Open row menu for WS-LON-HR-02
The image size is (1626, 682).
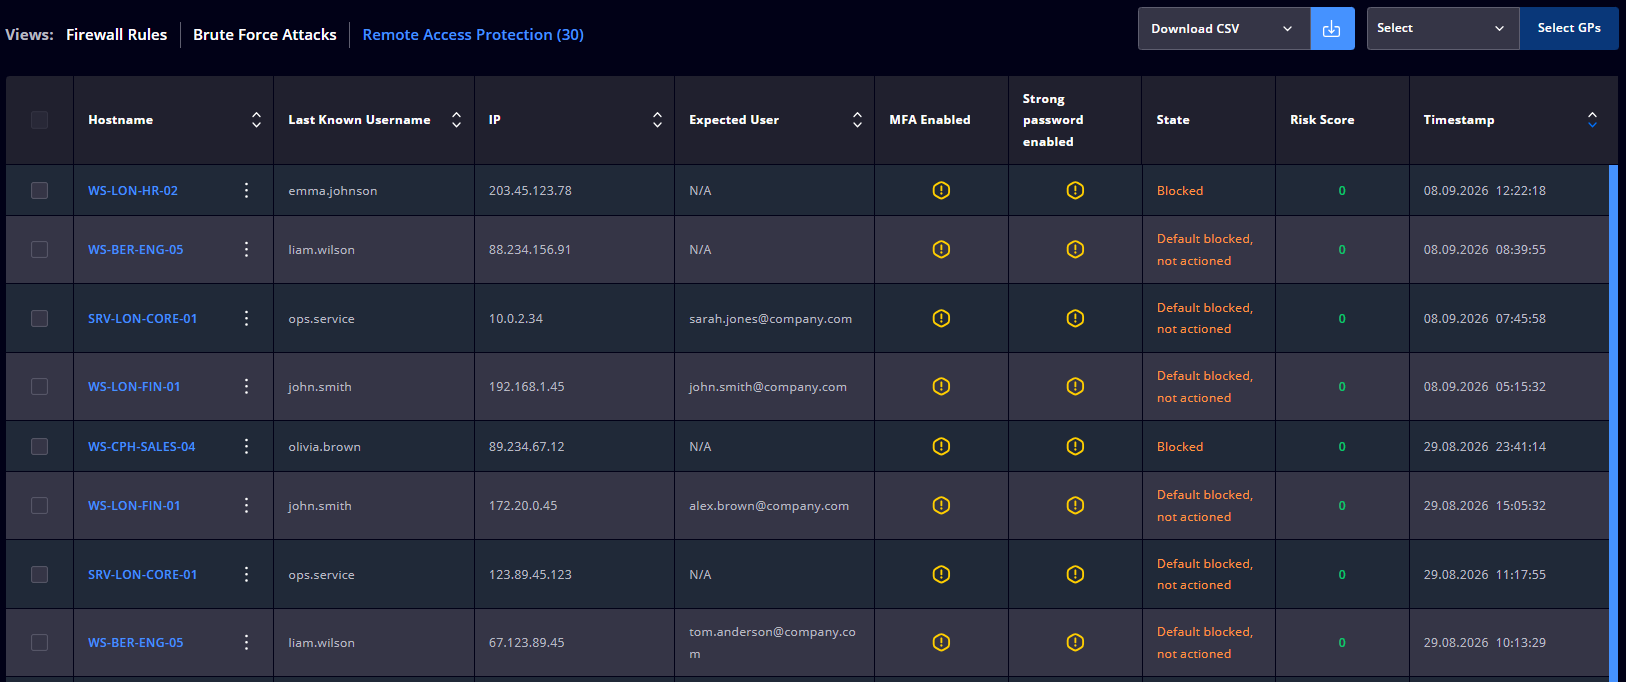[x=246, y=190]
